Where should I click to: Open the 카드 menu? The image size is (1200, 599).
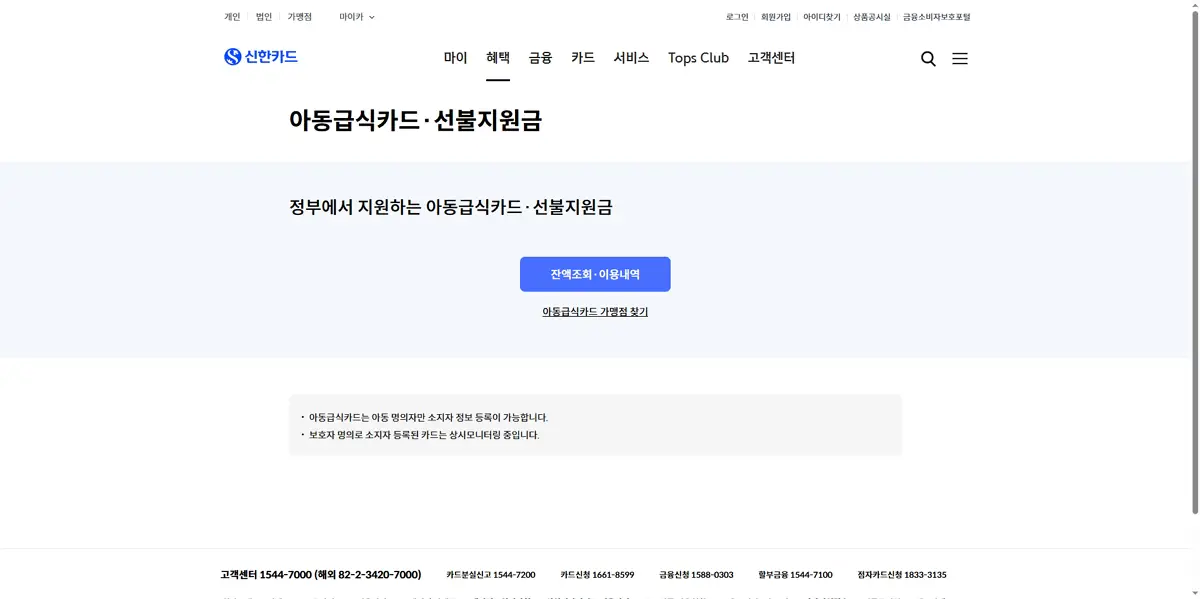pyautogui.click(x=583, y=58)
